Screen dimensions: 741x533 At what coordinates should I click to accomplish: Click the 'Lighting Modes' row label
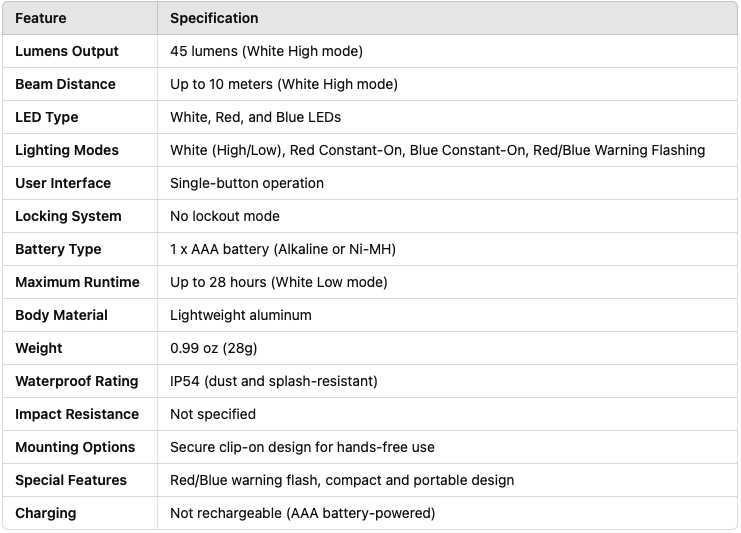pos(67,150)
